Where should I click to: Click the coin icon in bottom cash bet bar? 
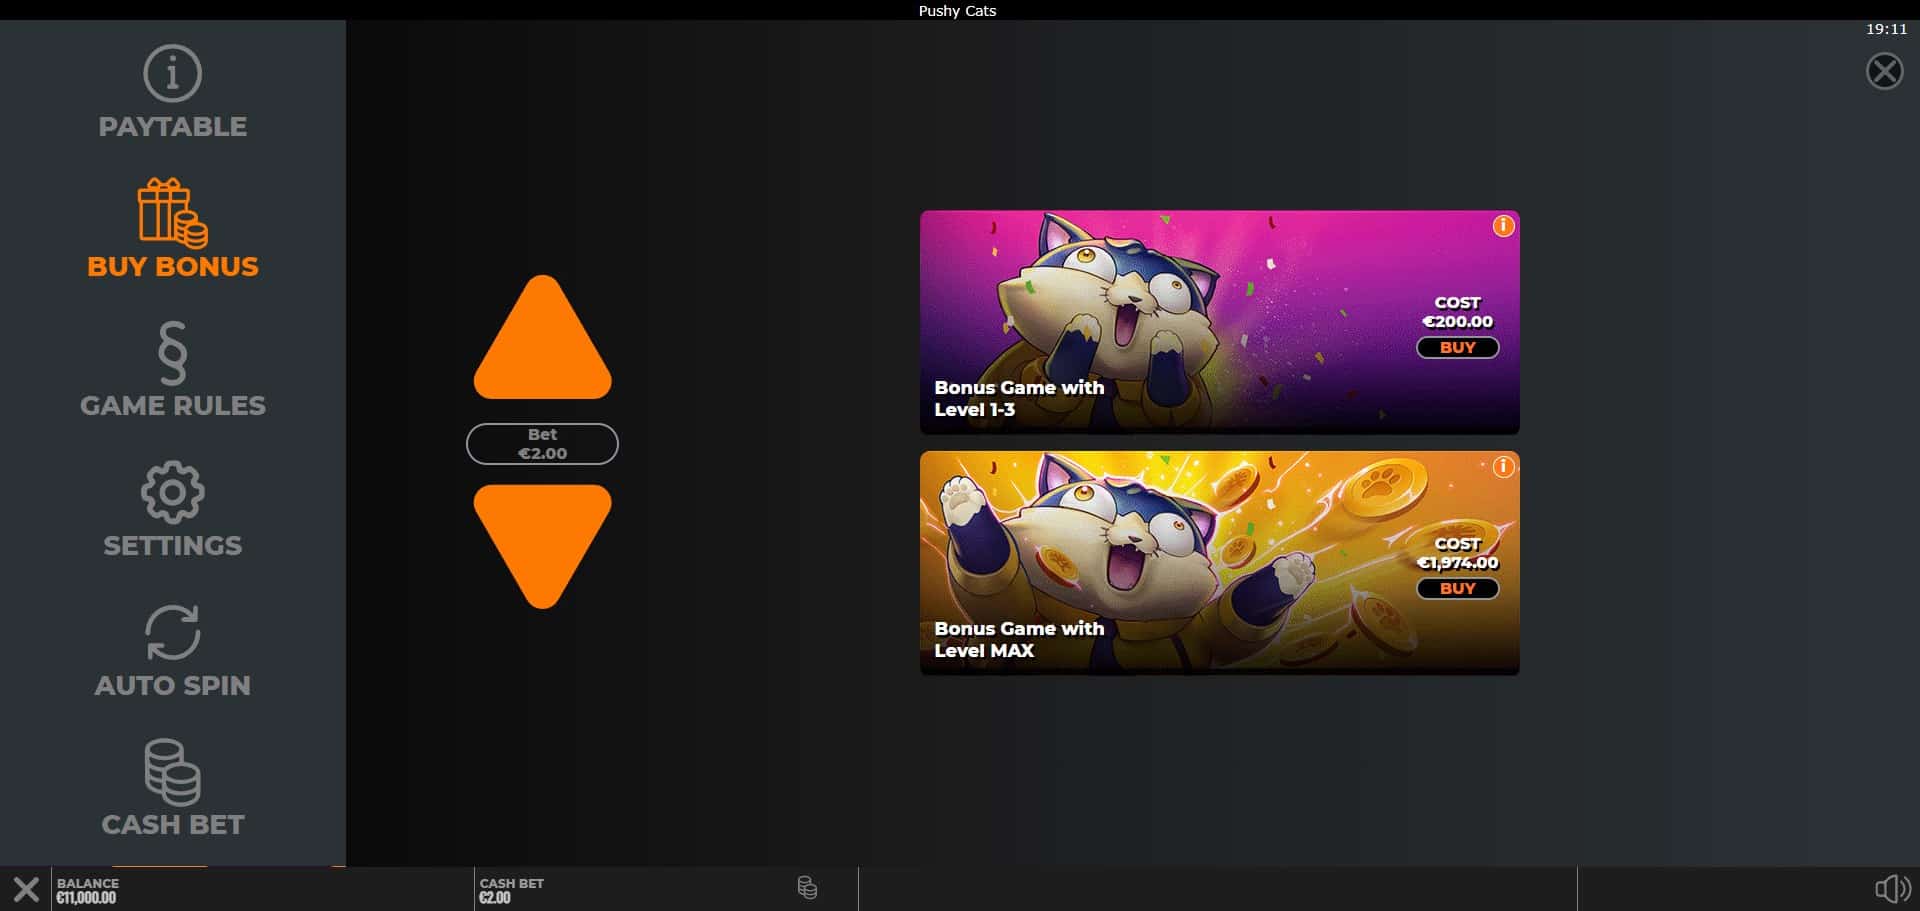click(807, 888)
